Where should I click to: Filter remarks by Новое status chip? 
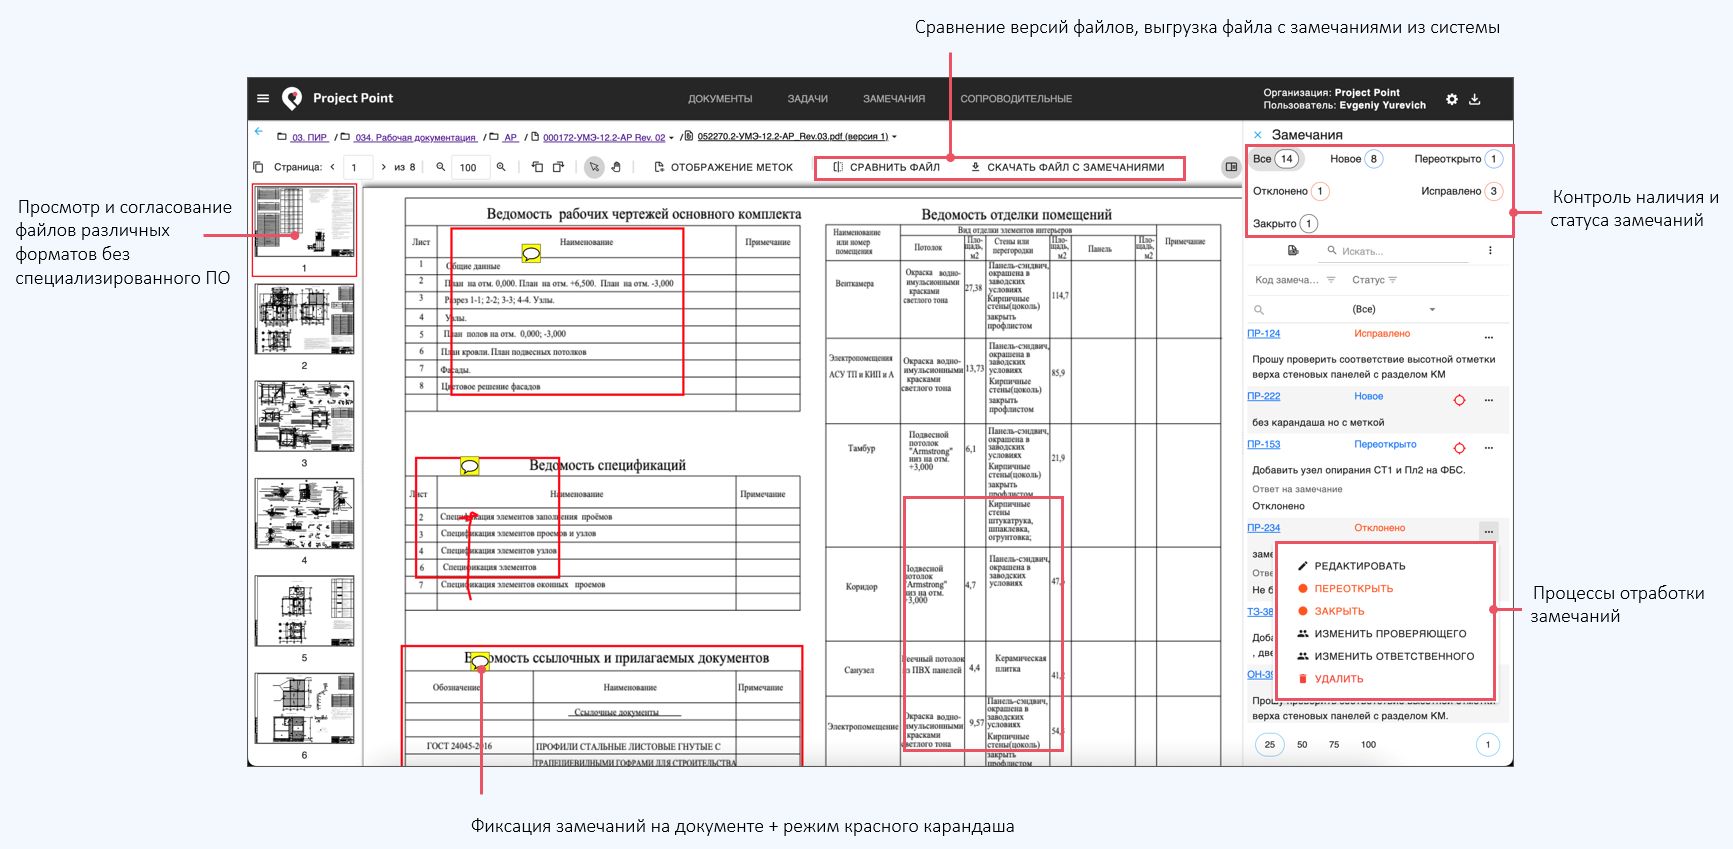tap(1356, 159)
